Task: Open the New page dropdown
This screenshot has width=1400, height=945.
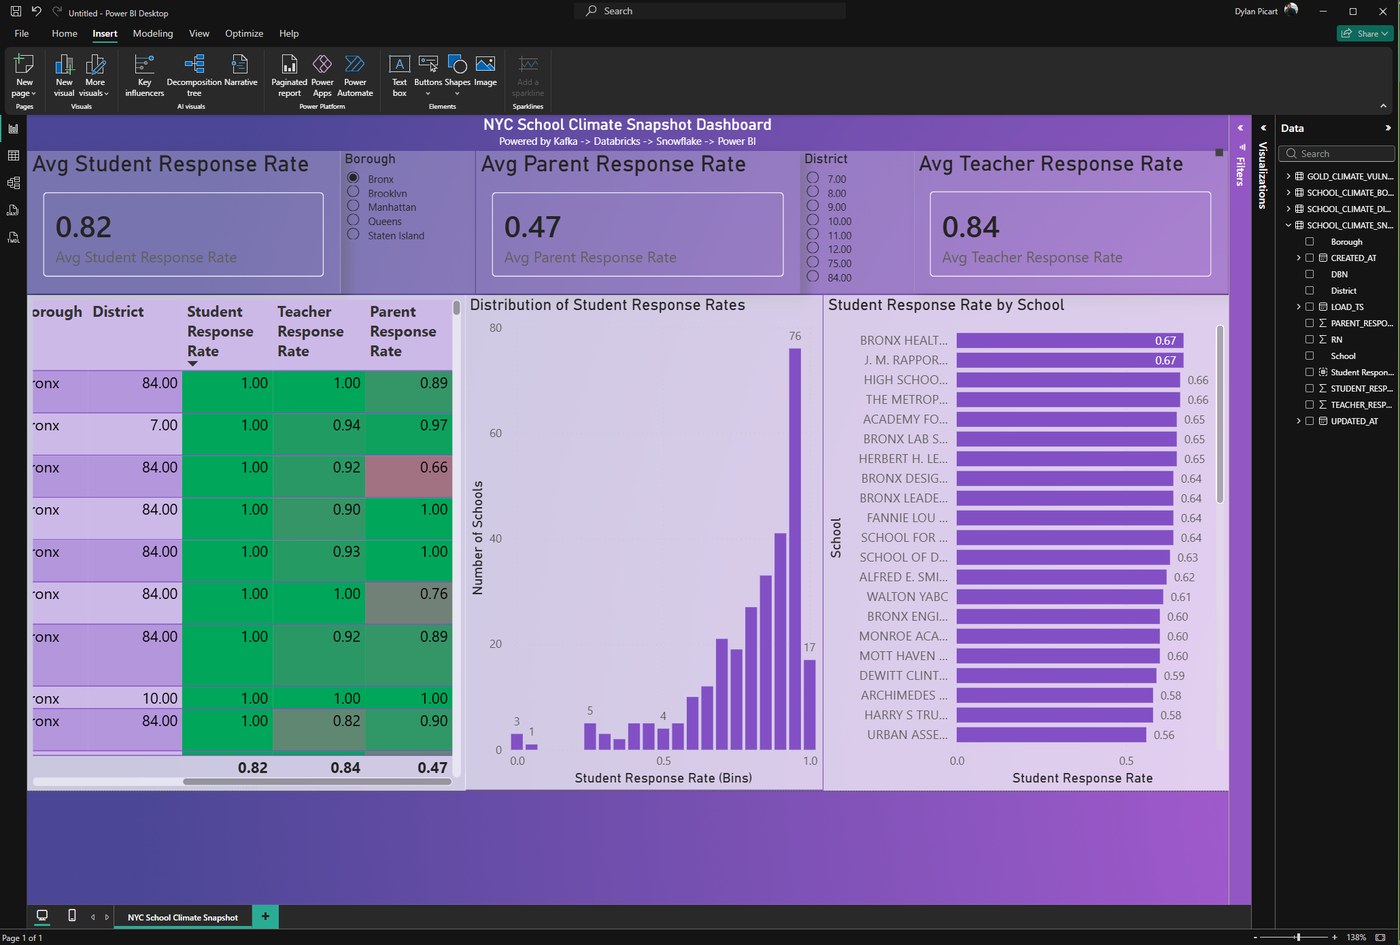Action: [24, 76]
